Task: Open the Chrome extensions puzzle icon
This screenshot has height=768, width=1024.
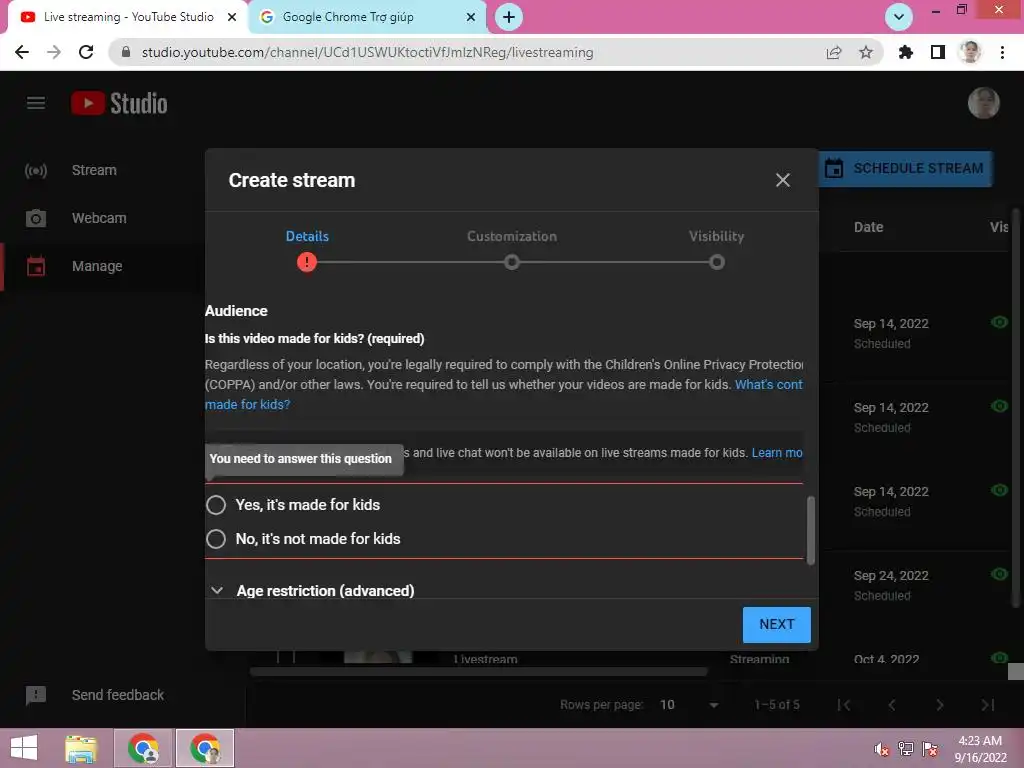Action: [905, 52]
